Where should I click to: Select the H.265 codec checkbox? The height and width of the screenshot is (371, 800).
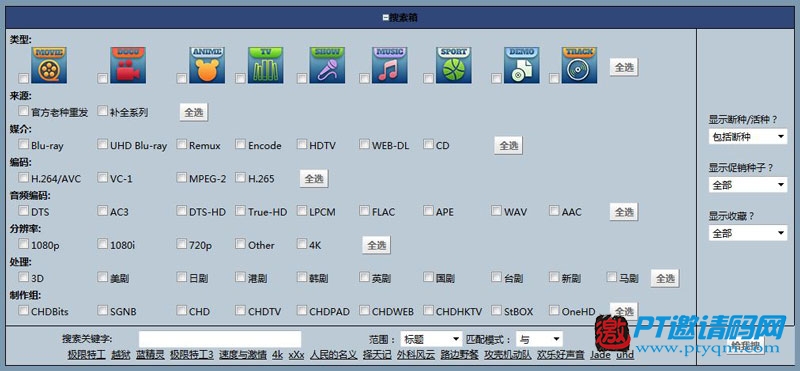coord(240,178)
